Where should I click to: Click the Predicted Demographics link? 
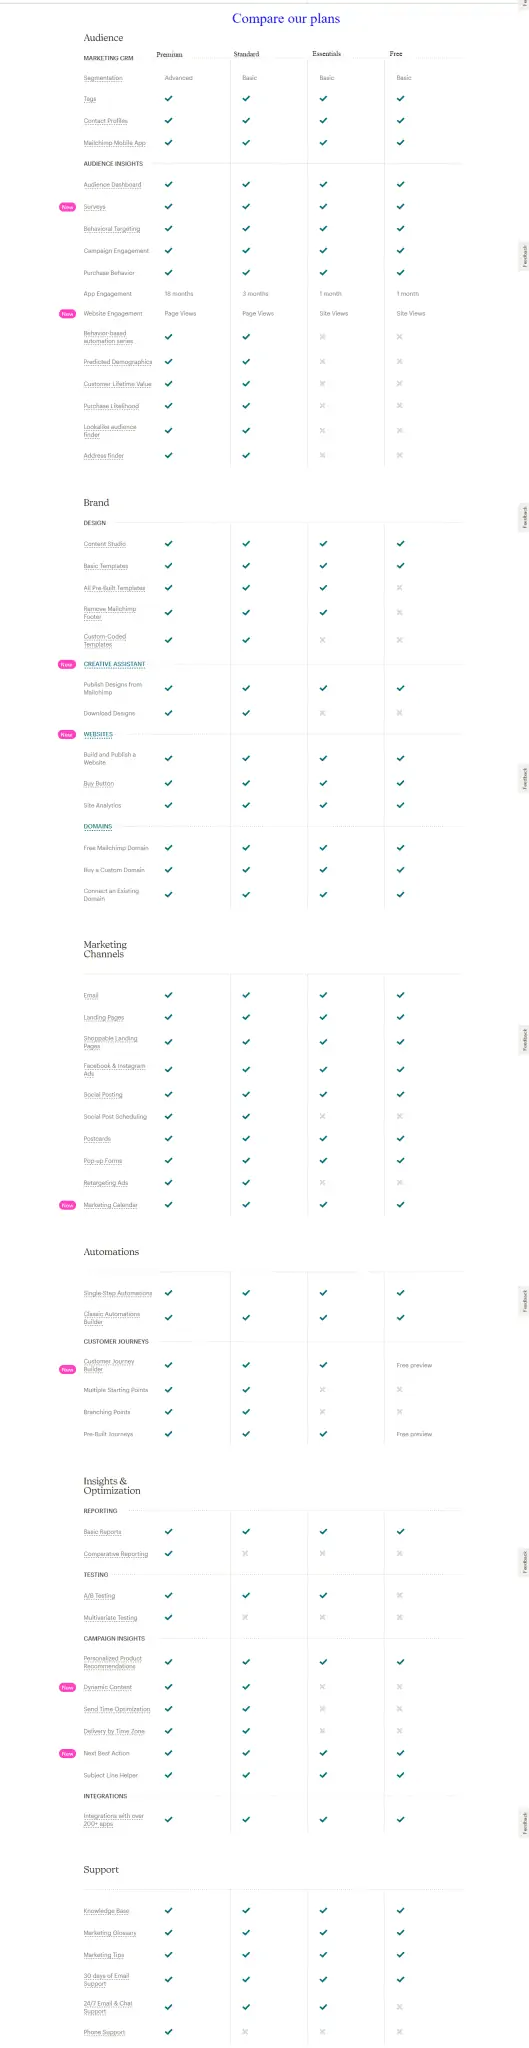[118, 362]
